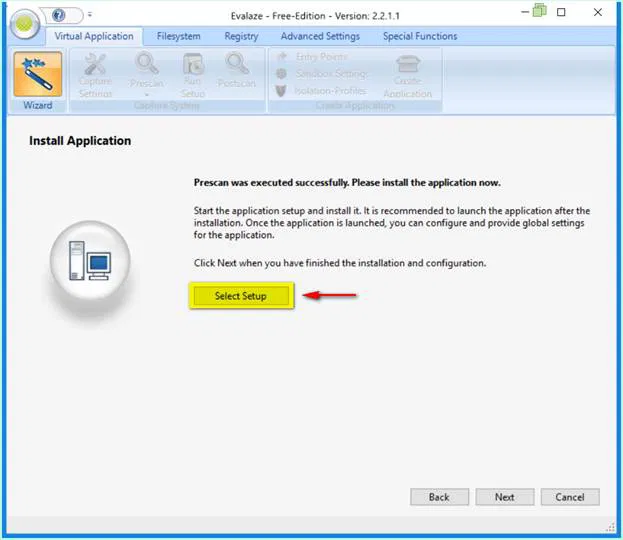Maximize the Evalaze window
This screenshot has height=540, width=623.
tap(561, 12)
